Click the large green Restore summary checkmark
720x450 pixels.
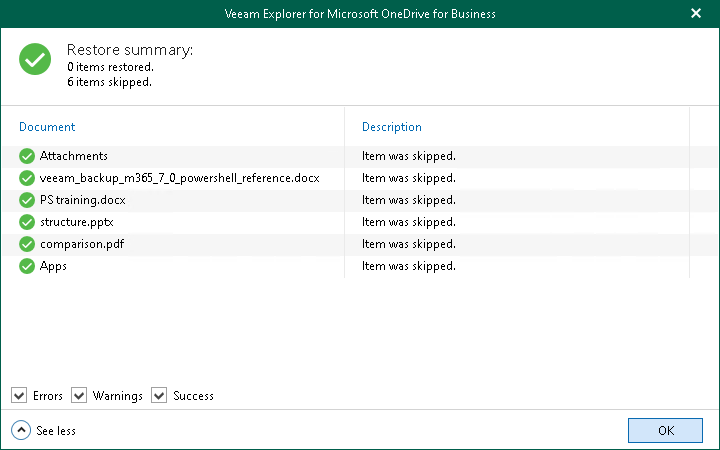point(36,60)
